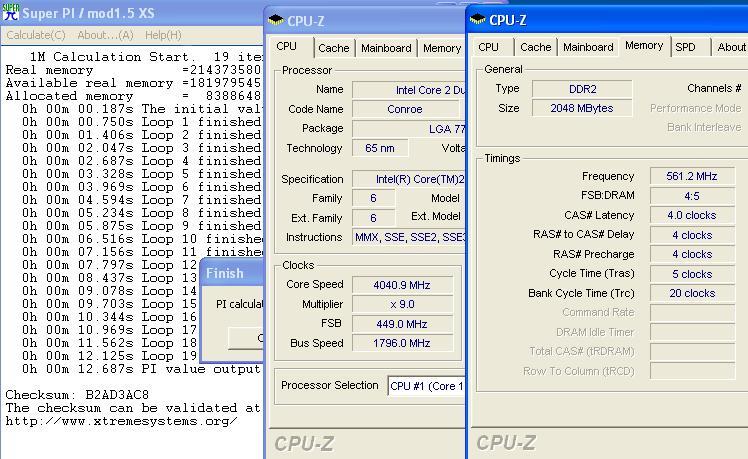
Task: Click the Specification field Intel(R) Core(TM)2
Action: [409, 179]
